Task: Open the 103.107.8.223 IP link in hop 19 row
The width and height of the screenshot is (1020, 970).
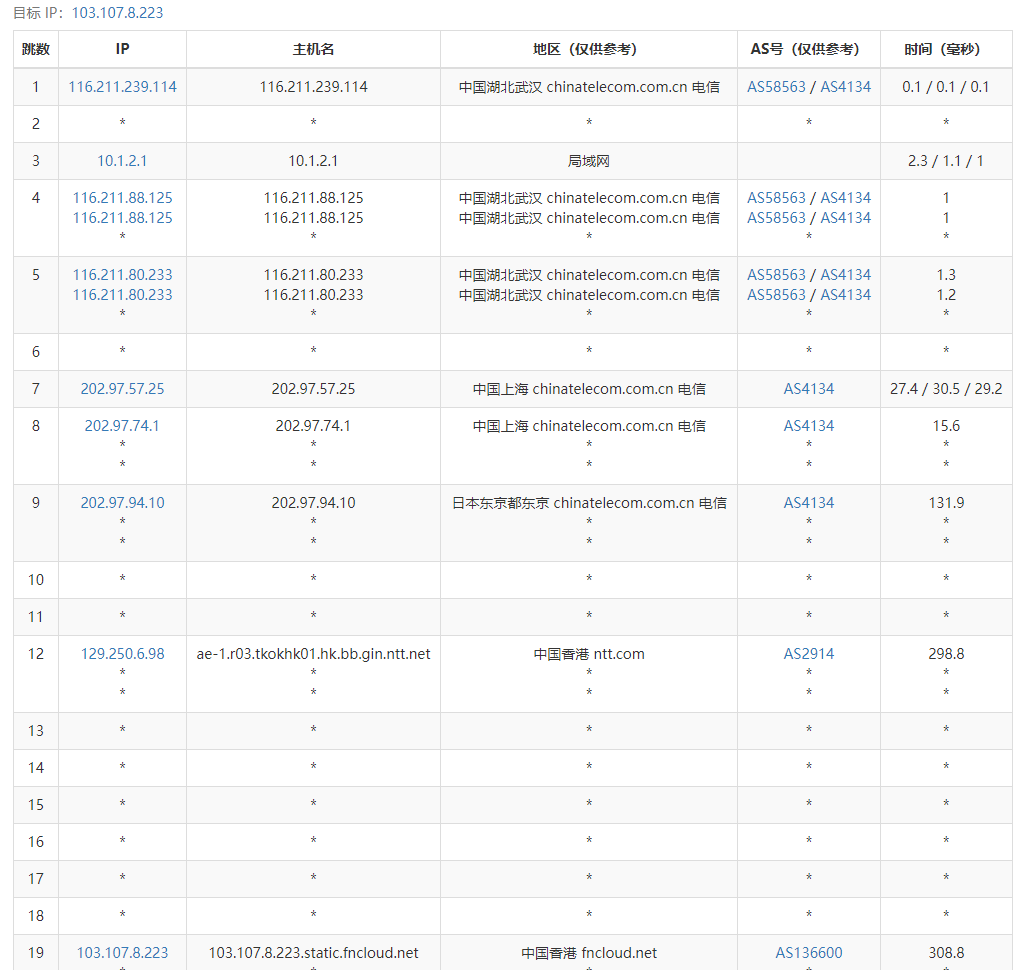Action: (x=122, y=952)
